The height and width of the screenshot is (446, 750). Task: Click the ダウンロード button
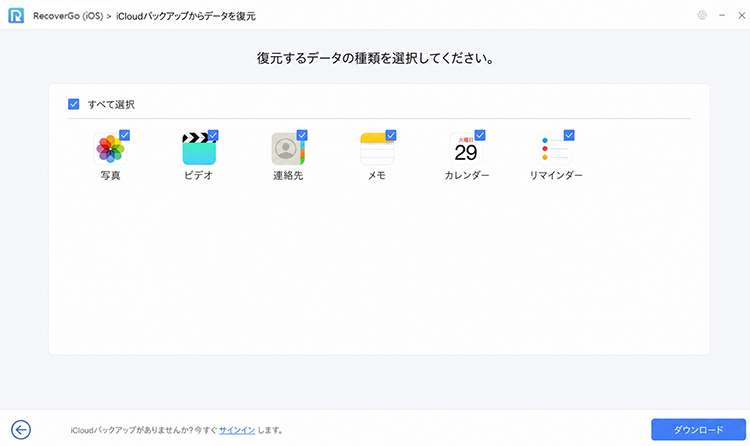[x=698, y=430]
